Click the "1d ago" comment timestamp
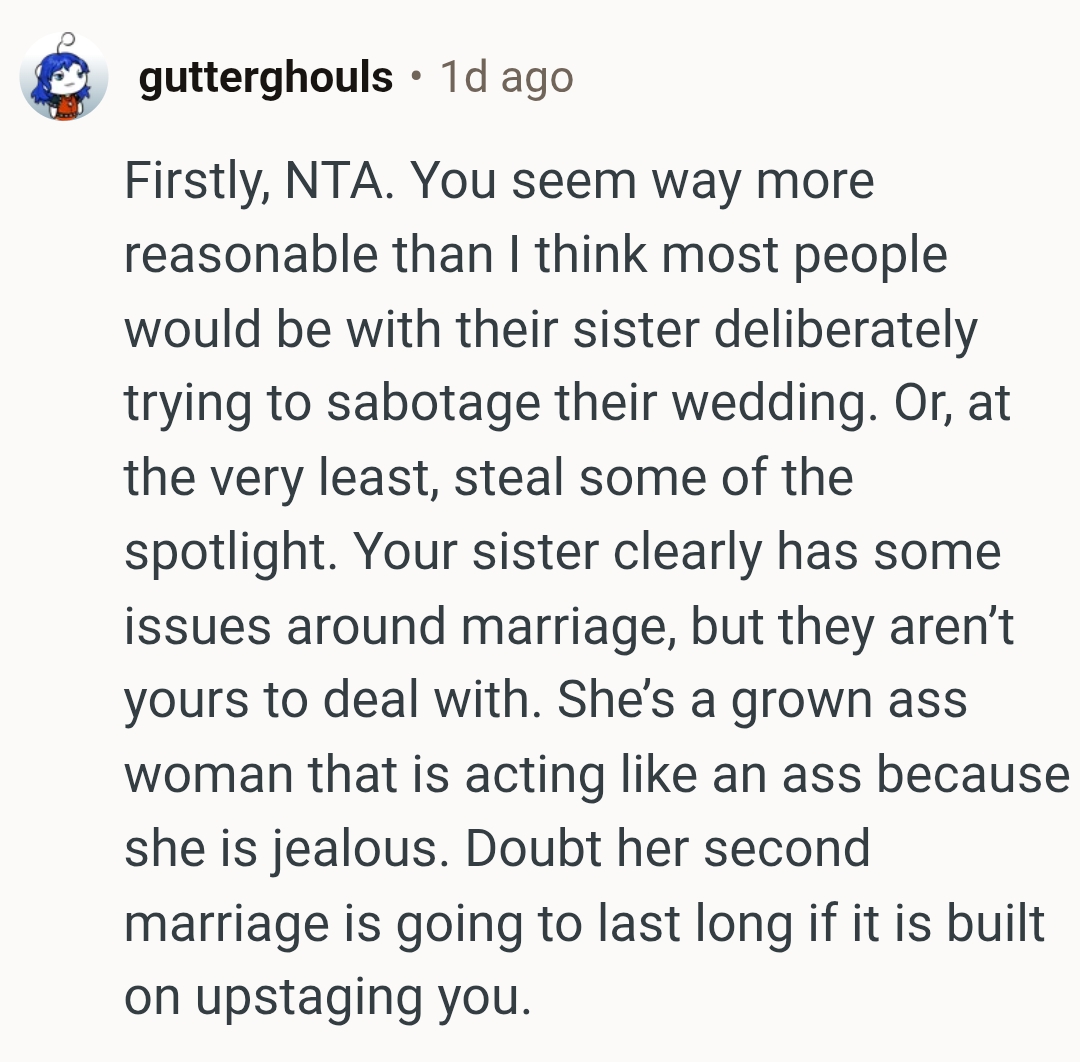The width and height of the screenshot is (1080, 1062). (506, 77)
